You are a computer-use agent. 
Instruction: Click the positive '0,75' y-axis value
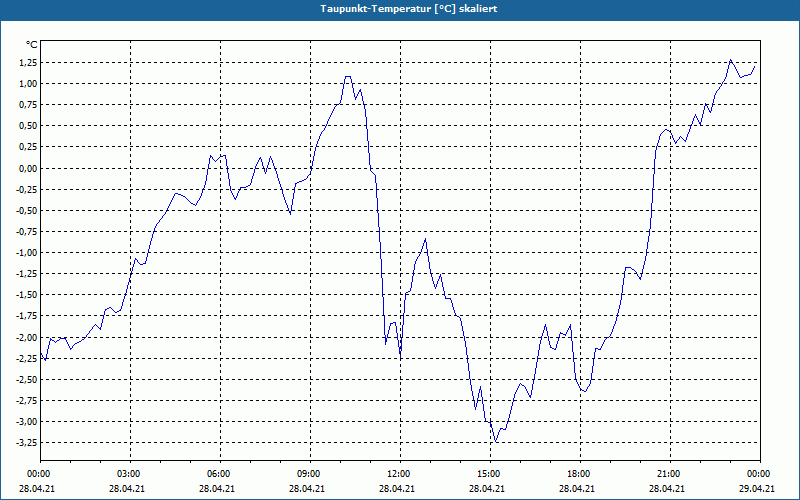point(28,105)
